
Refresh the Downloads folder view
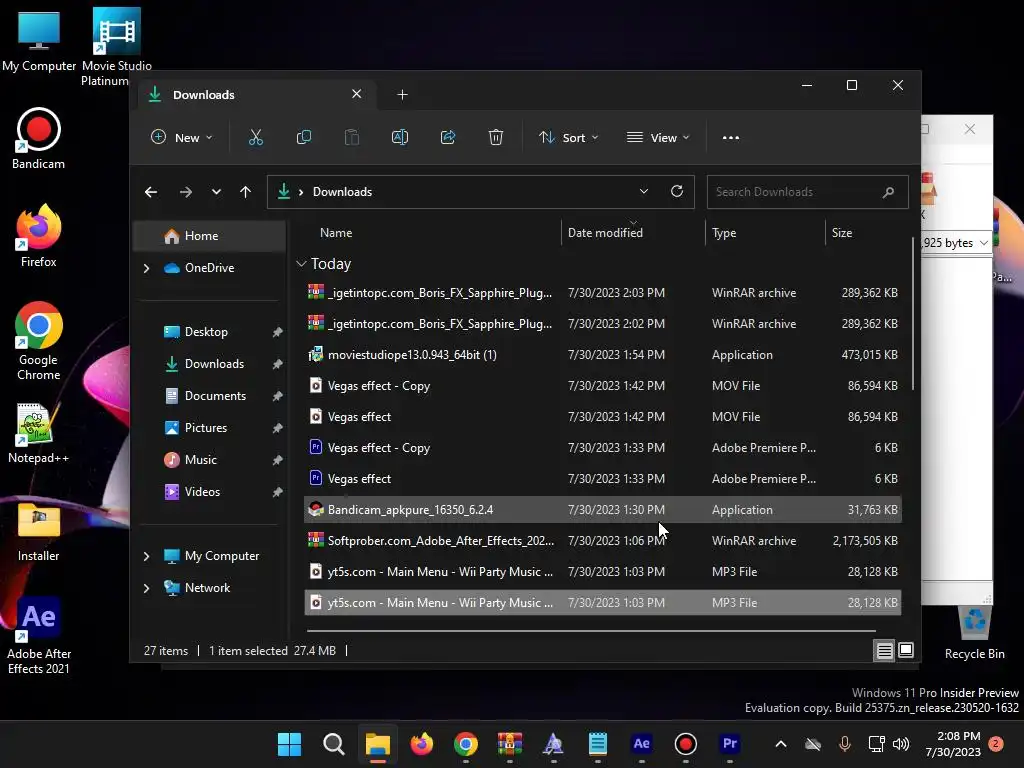click(x=677, y=191)
